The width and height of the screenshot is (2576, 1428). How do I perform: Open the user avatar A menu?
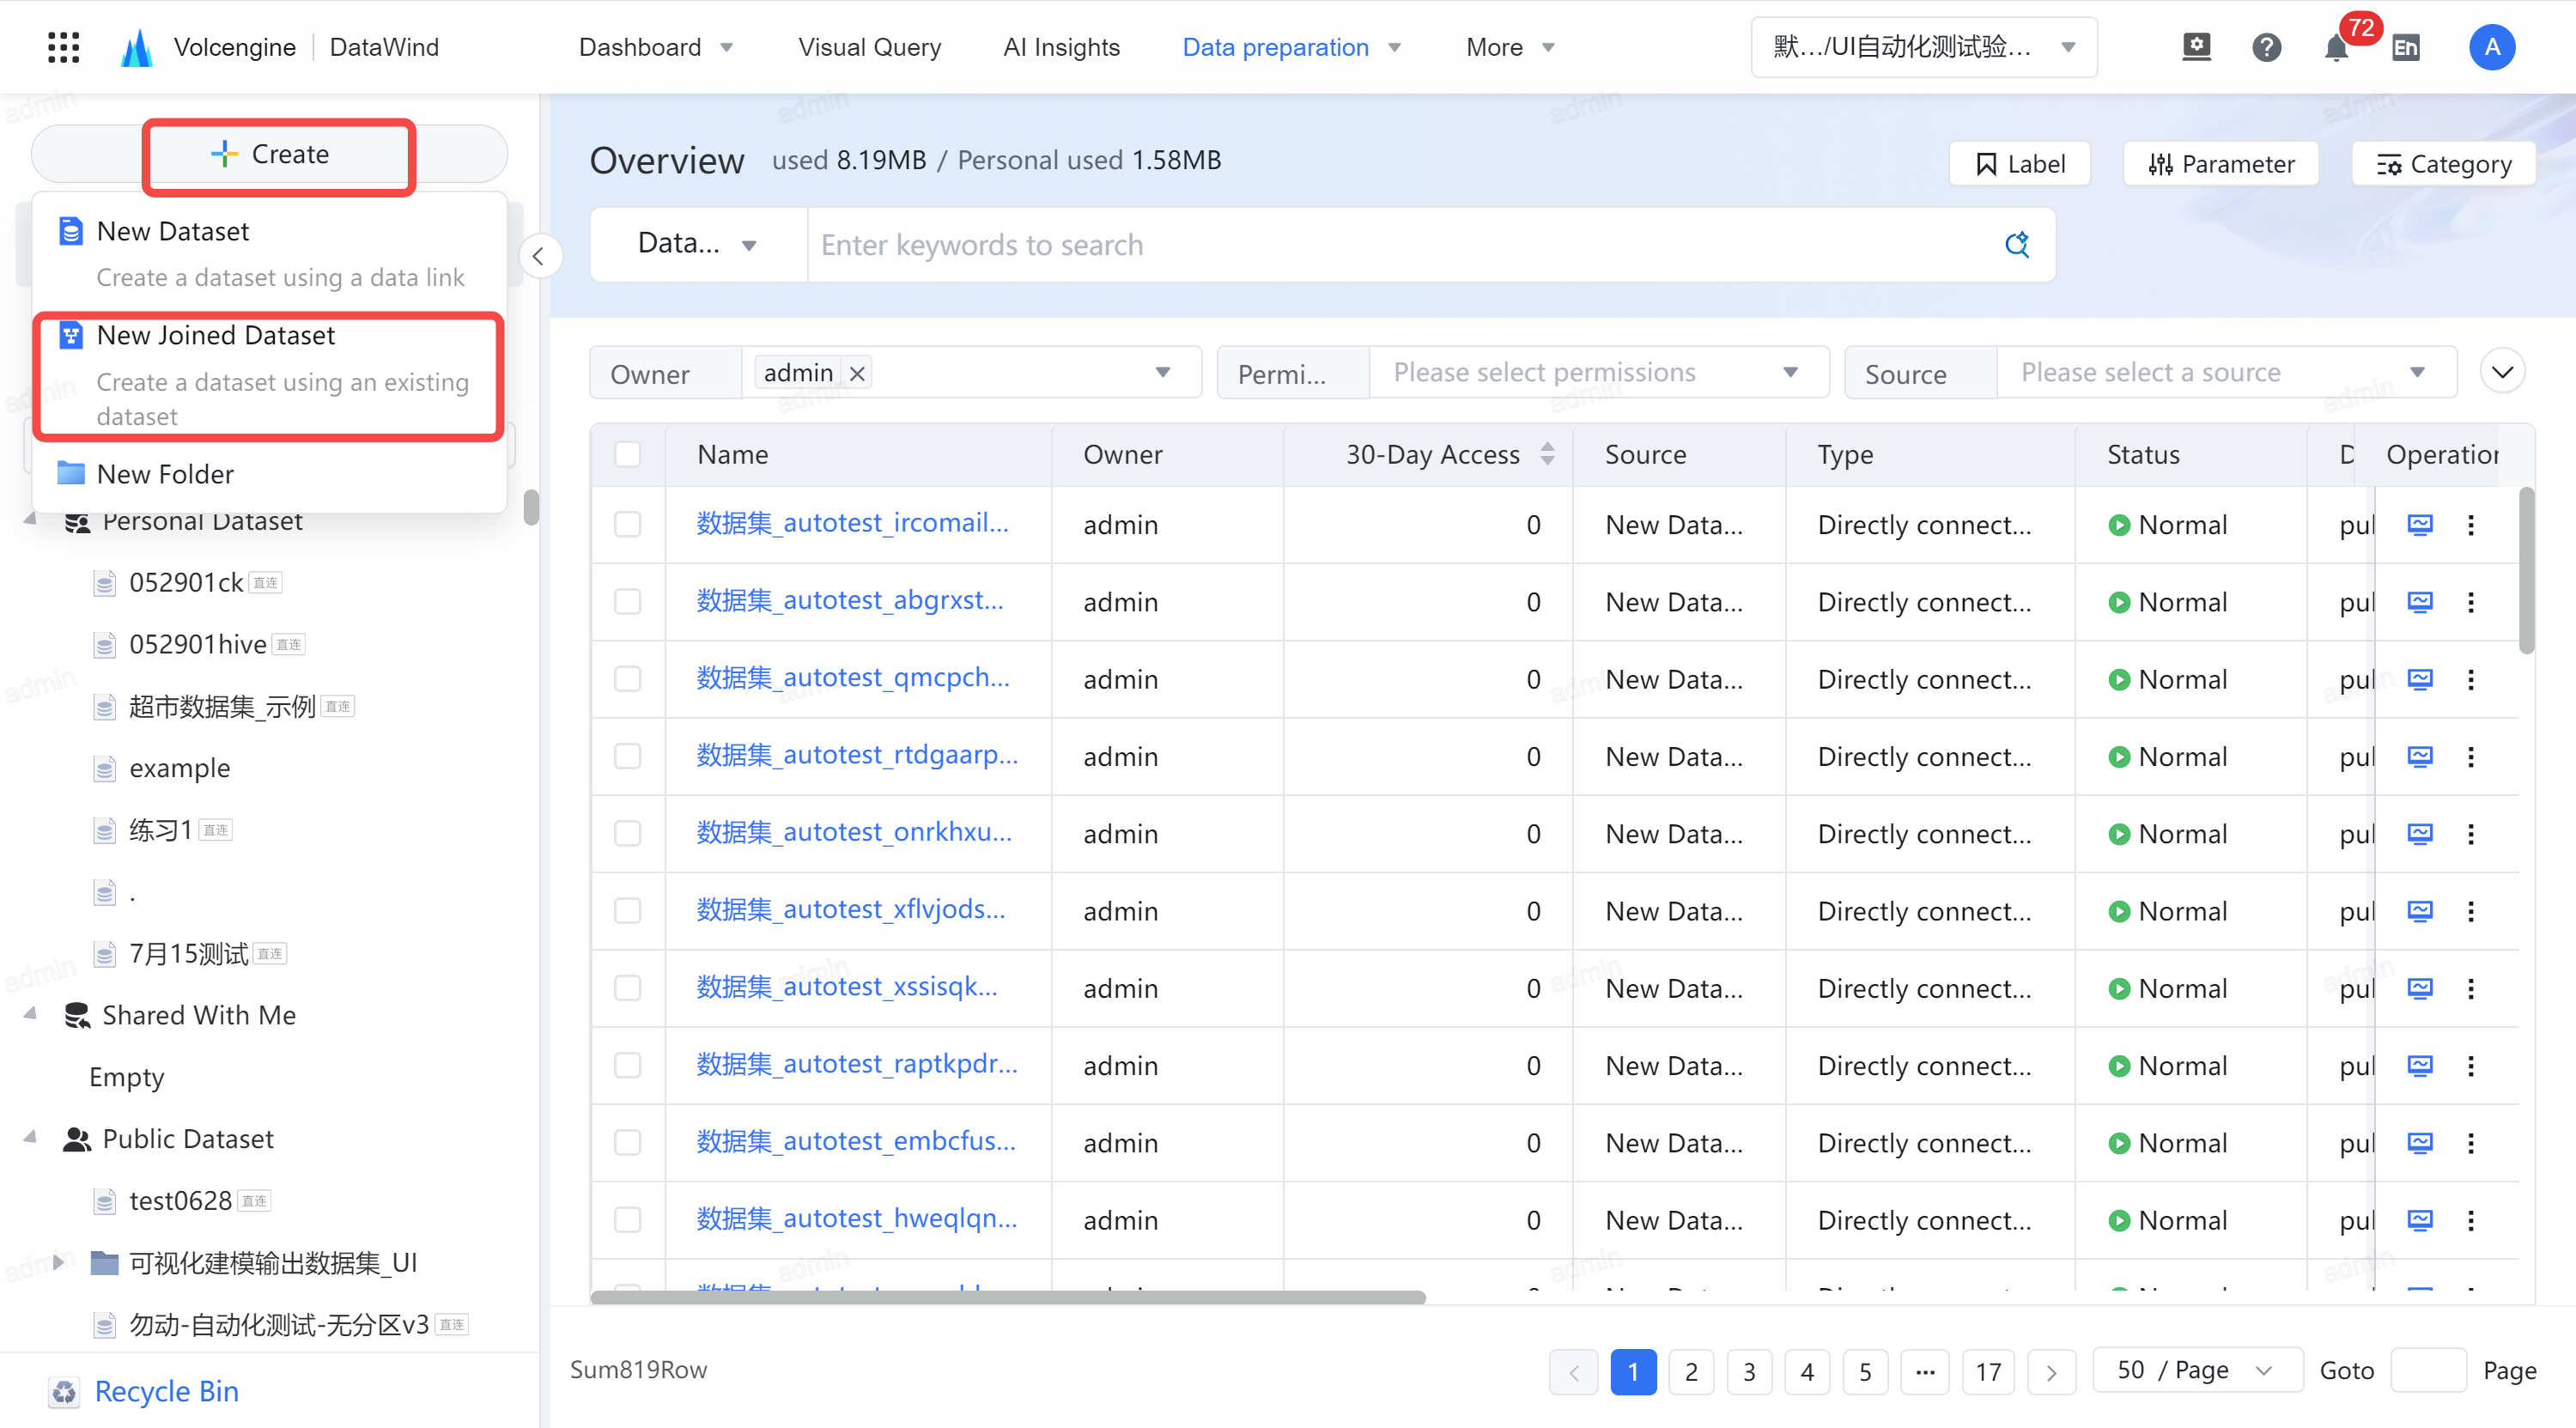tap(2492, 47)
